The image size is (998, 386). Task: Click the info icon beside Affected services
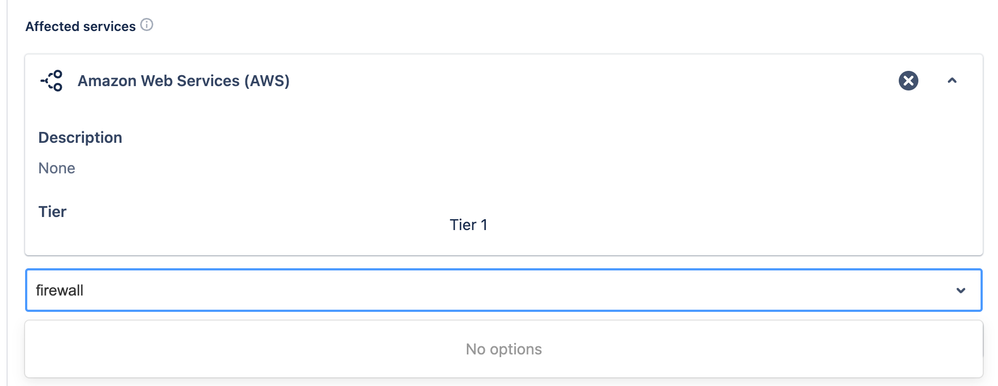coord(147,25)
